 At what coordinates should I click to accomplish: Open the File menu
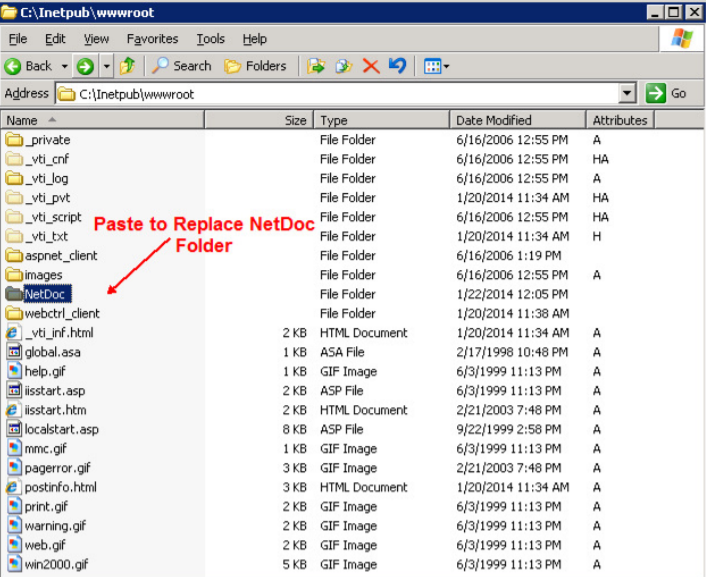[x=18, y=39]
